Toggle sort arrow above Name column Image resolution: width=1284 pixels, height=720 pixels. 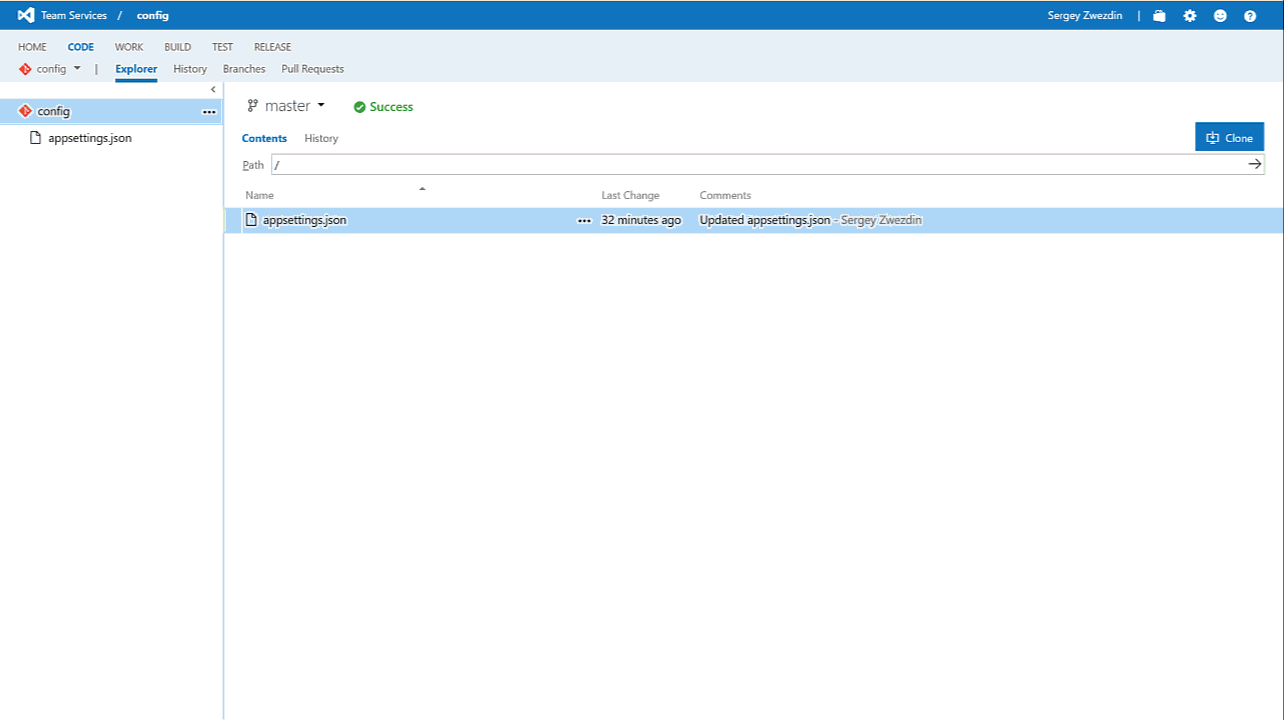pyautogui.click(x=422, y=188)
